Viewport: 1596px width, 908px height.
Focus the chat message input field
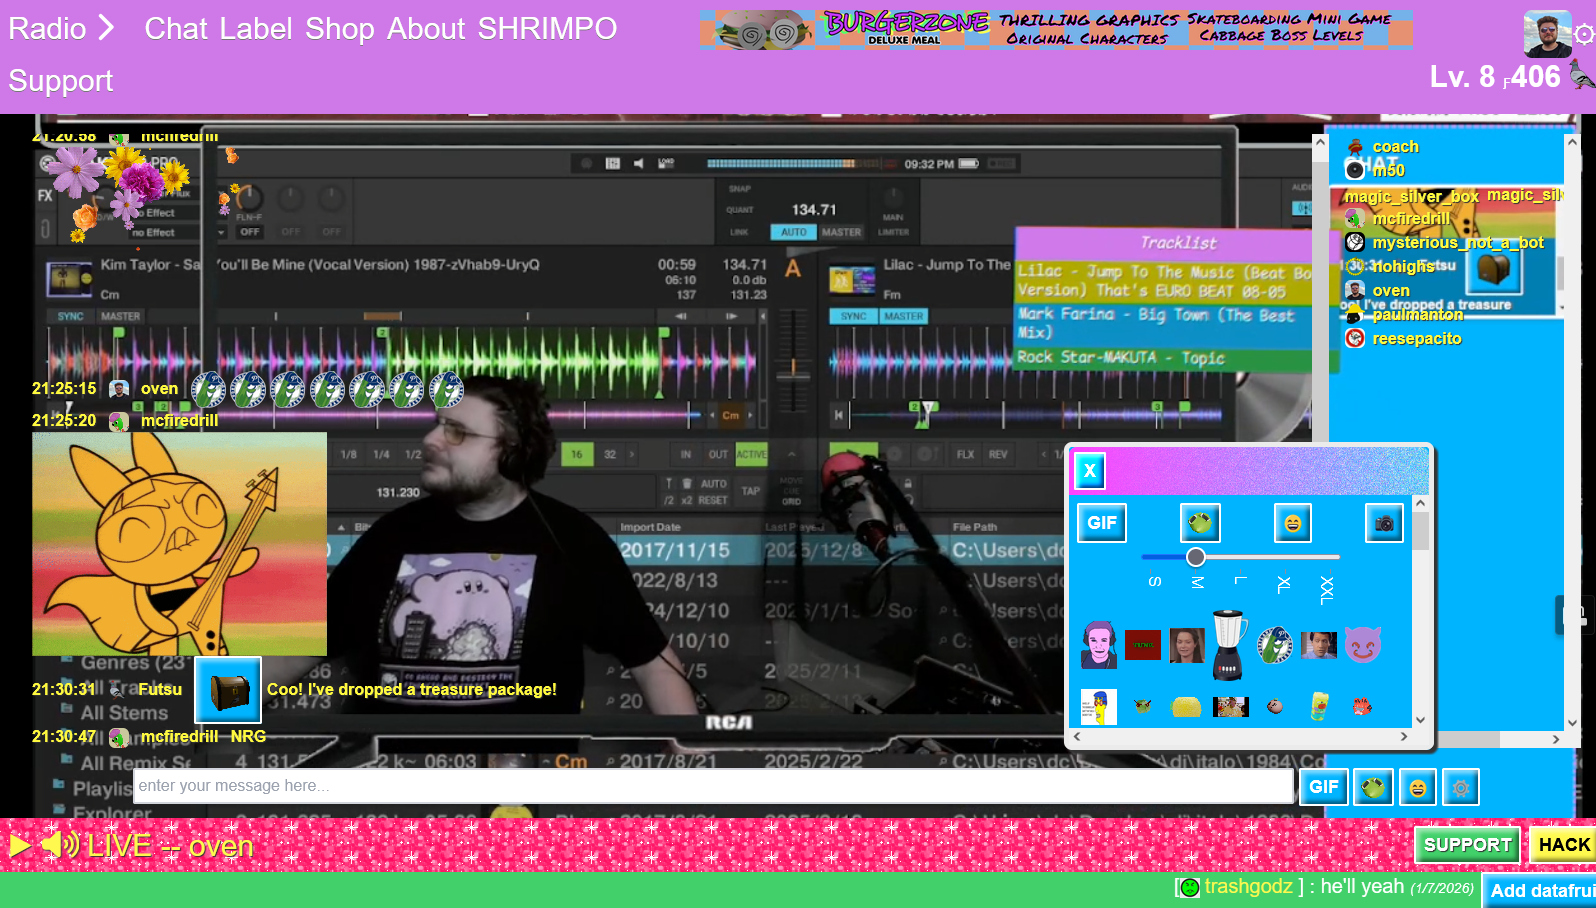[713, 786]
